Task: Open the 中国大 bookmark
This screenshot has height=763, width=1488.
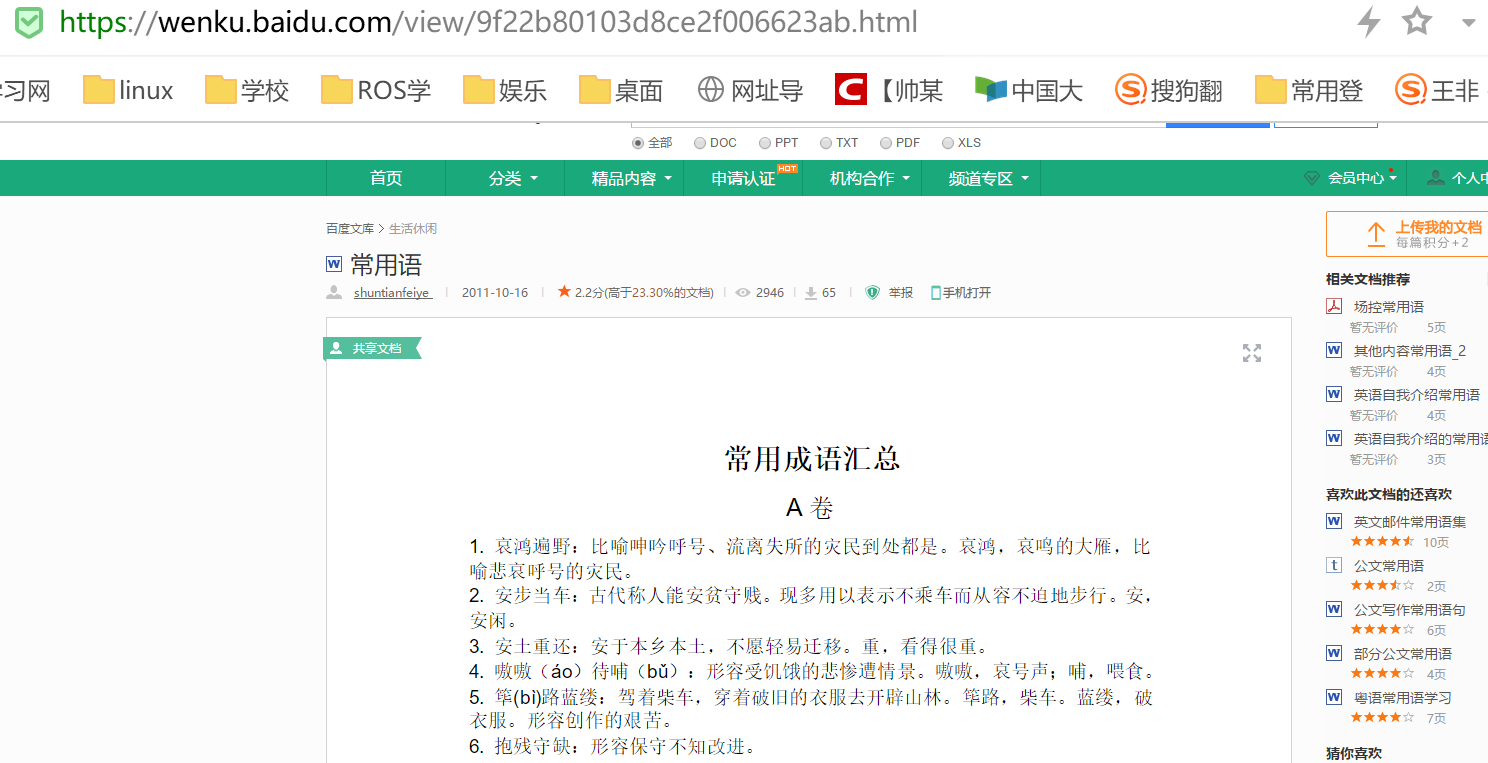Action: [x=1029, y=90]
